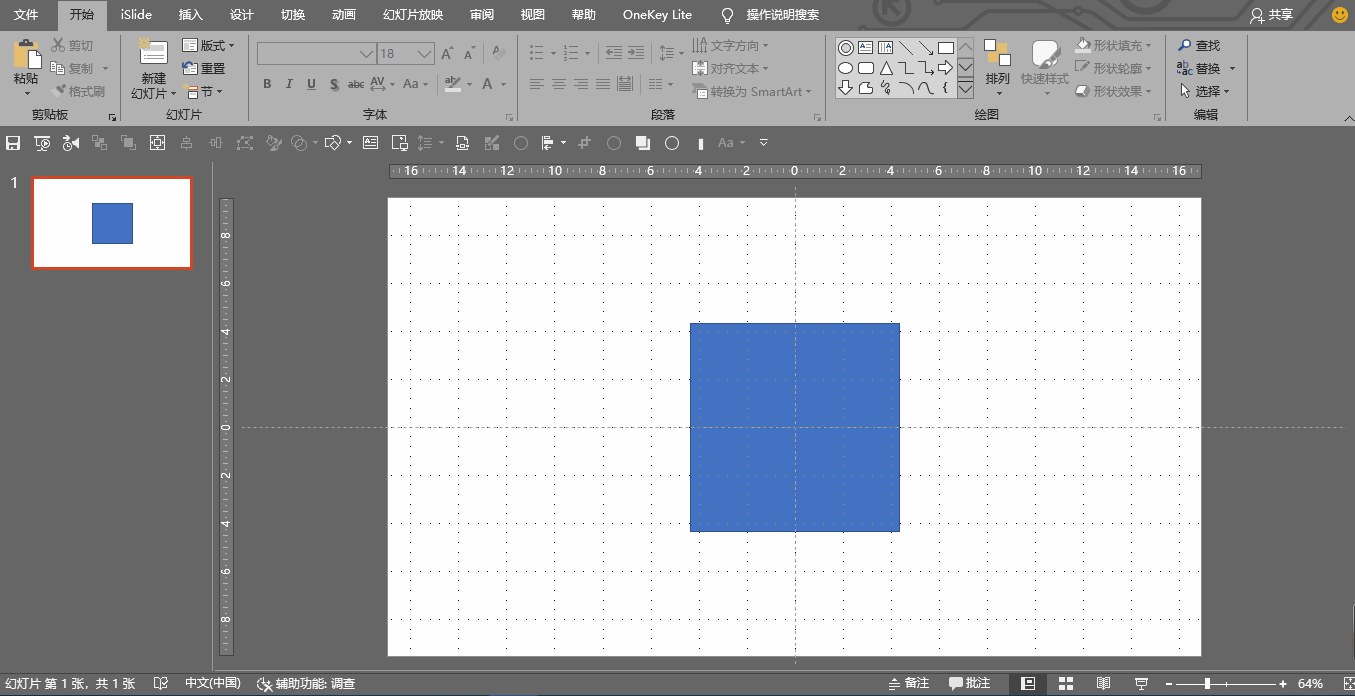Open the Insert (插入) ribbon tab
The image size is (1355, 696).
[x=190, y=15]
